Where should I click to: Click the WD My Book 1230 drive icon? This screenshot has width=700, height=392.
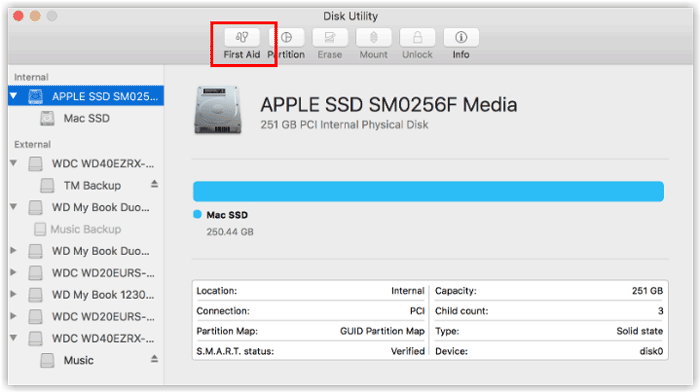tap(36, 295)
